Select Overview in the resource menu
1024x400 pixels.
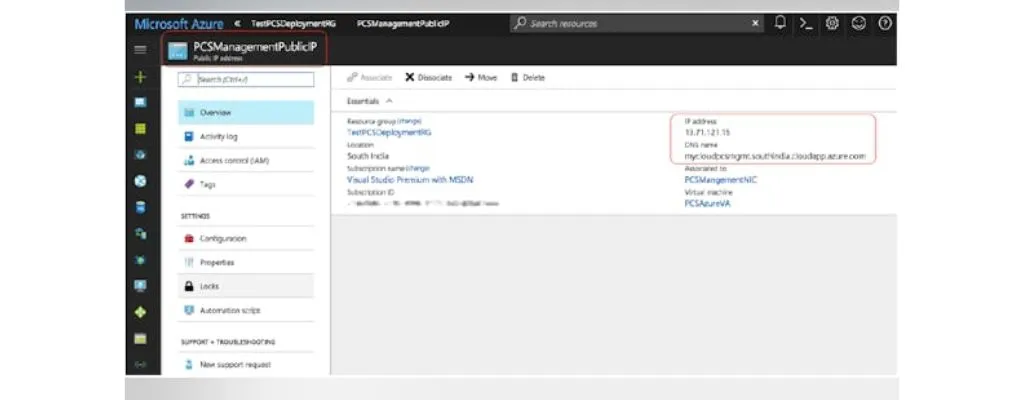pos(246,112)
